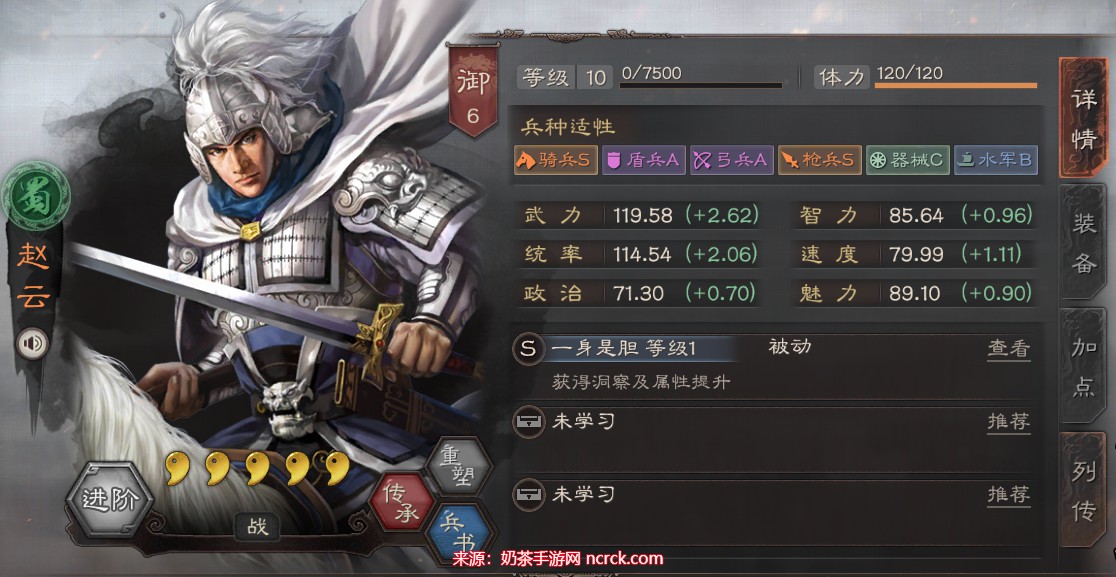Tap the gold star rating row

point(258,467)
